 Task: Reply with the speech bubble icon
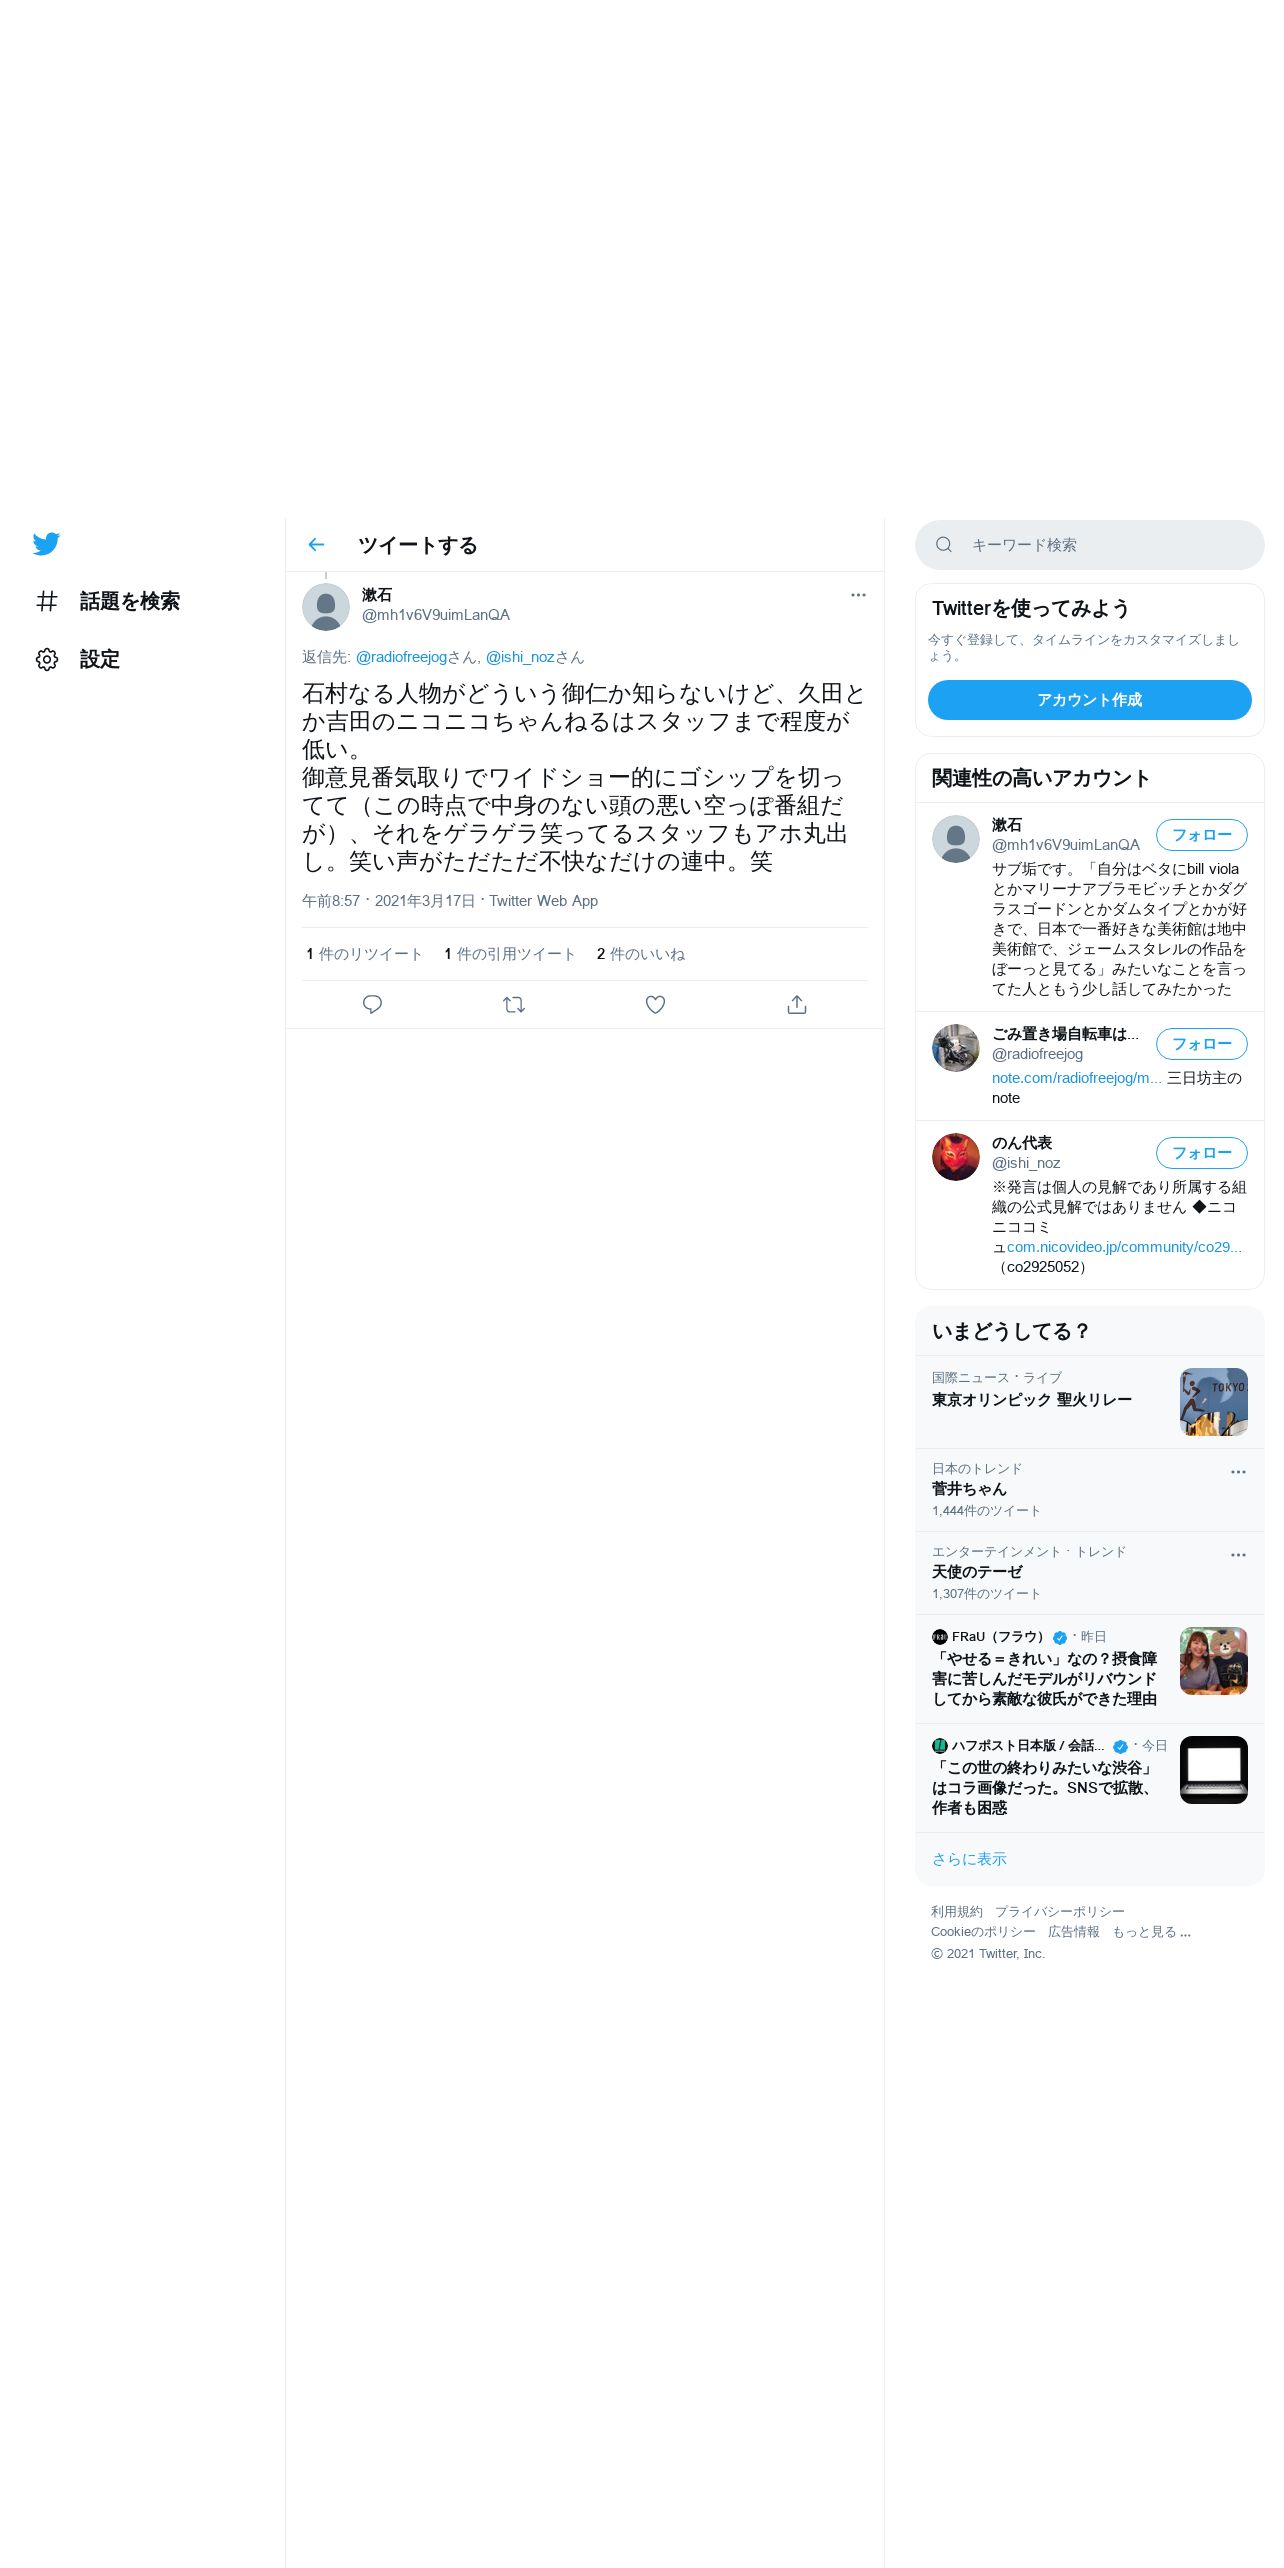click(372, 1005)
